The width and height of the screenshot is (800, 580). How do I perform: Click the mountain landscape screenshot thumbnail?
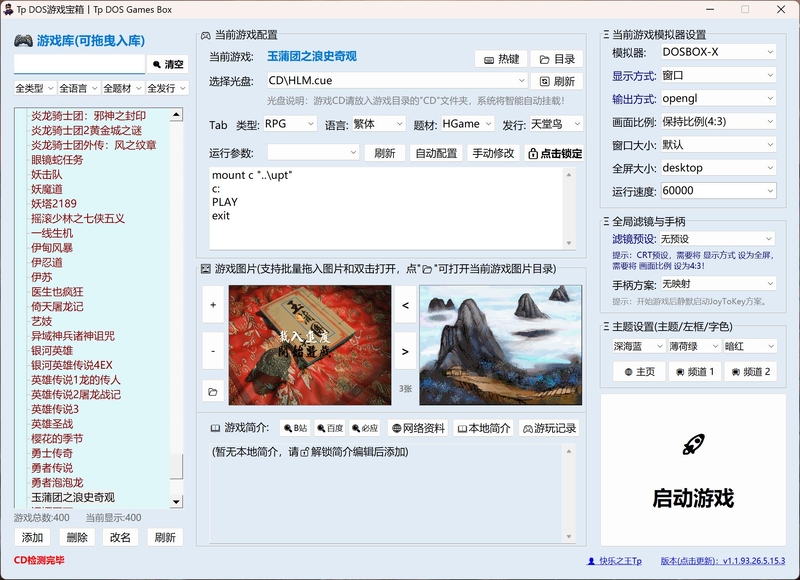501,345
